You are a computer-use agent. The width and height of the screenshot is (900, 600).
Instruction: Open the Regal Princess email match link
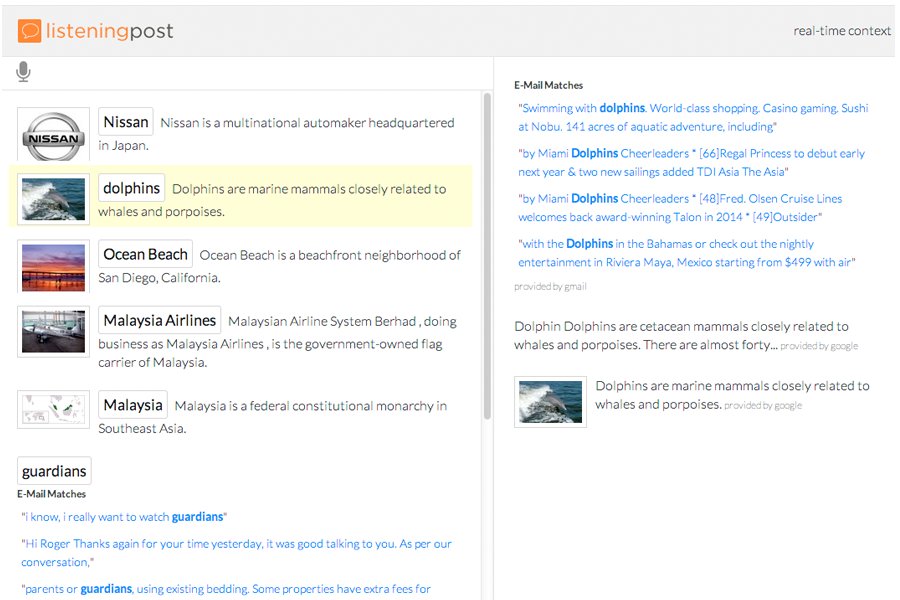click(x=691, y=163)
